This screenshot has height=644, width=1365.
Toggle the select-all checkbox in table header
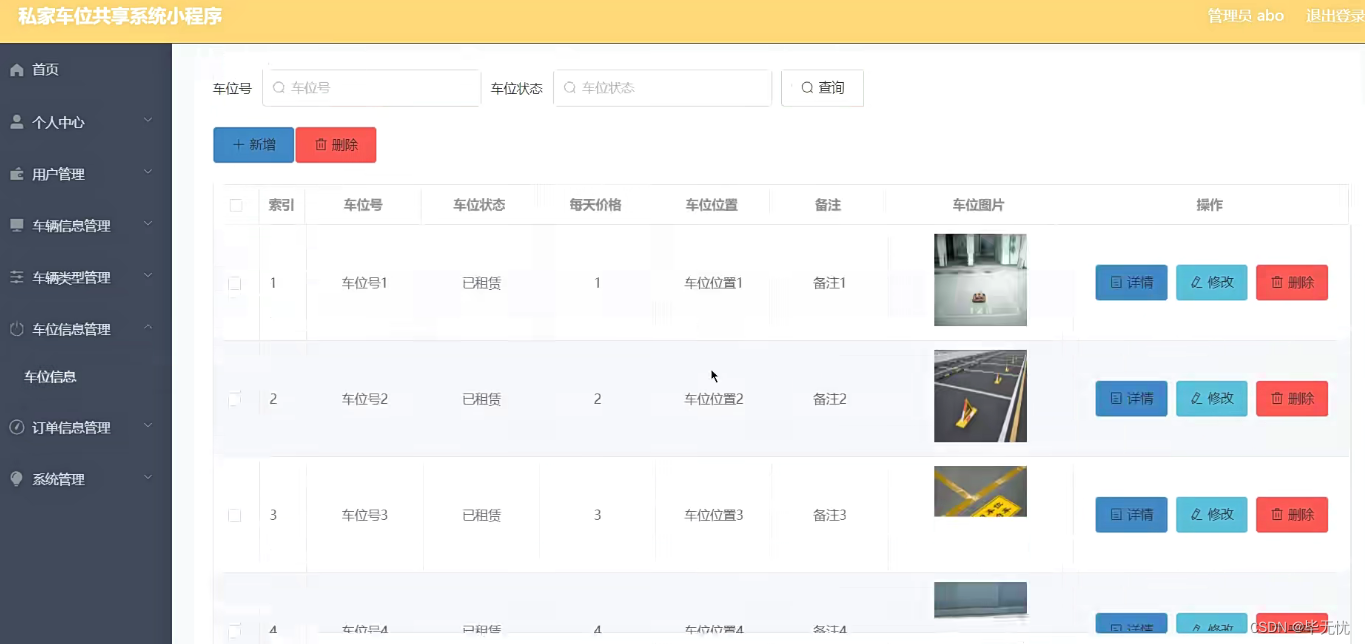(x=236, y=206)
